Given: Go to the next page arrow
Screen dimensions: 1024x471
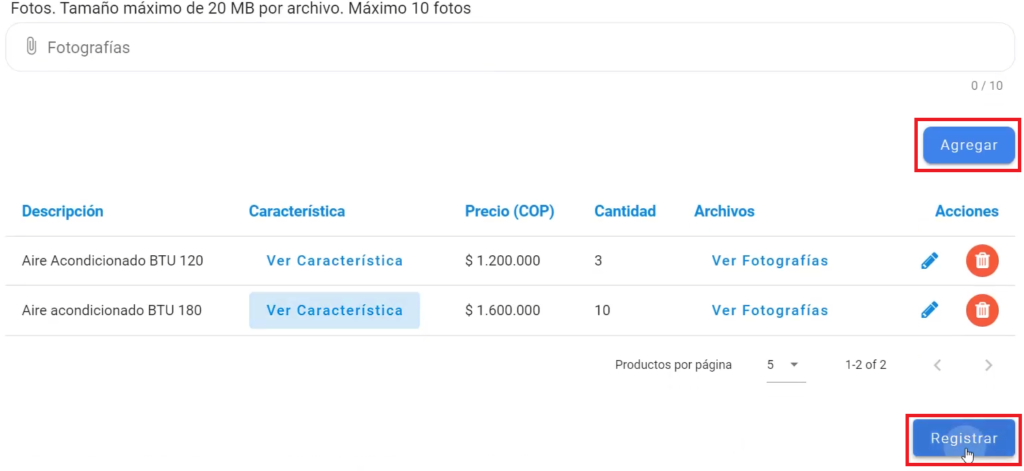Looking at the screenshot, I should pyautogui.click(x=989, y=365).
